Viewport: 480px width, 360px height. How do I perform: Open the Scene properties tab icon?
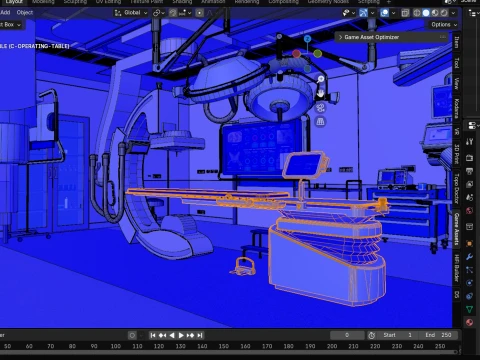[469, 197]
